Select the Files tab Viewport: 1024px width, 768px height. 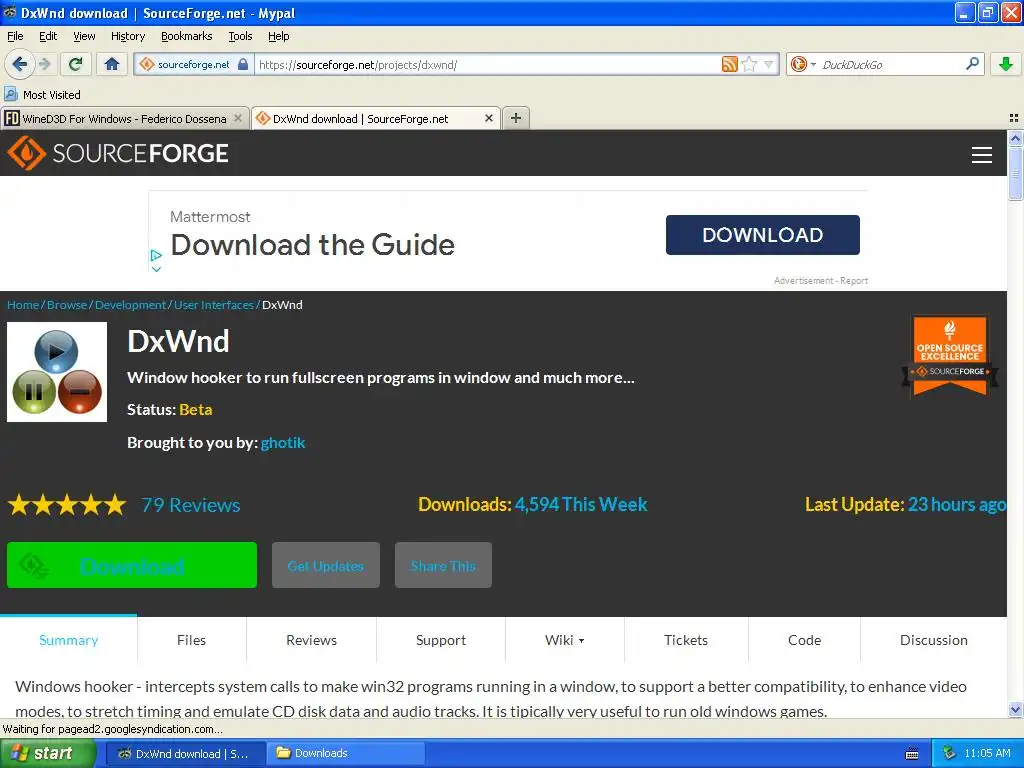click(x=191, y=640)
